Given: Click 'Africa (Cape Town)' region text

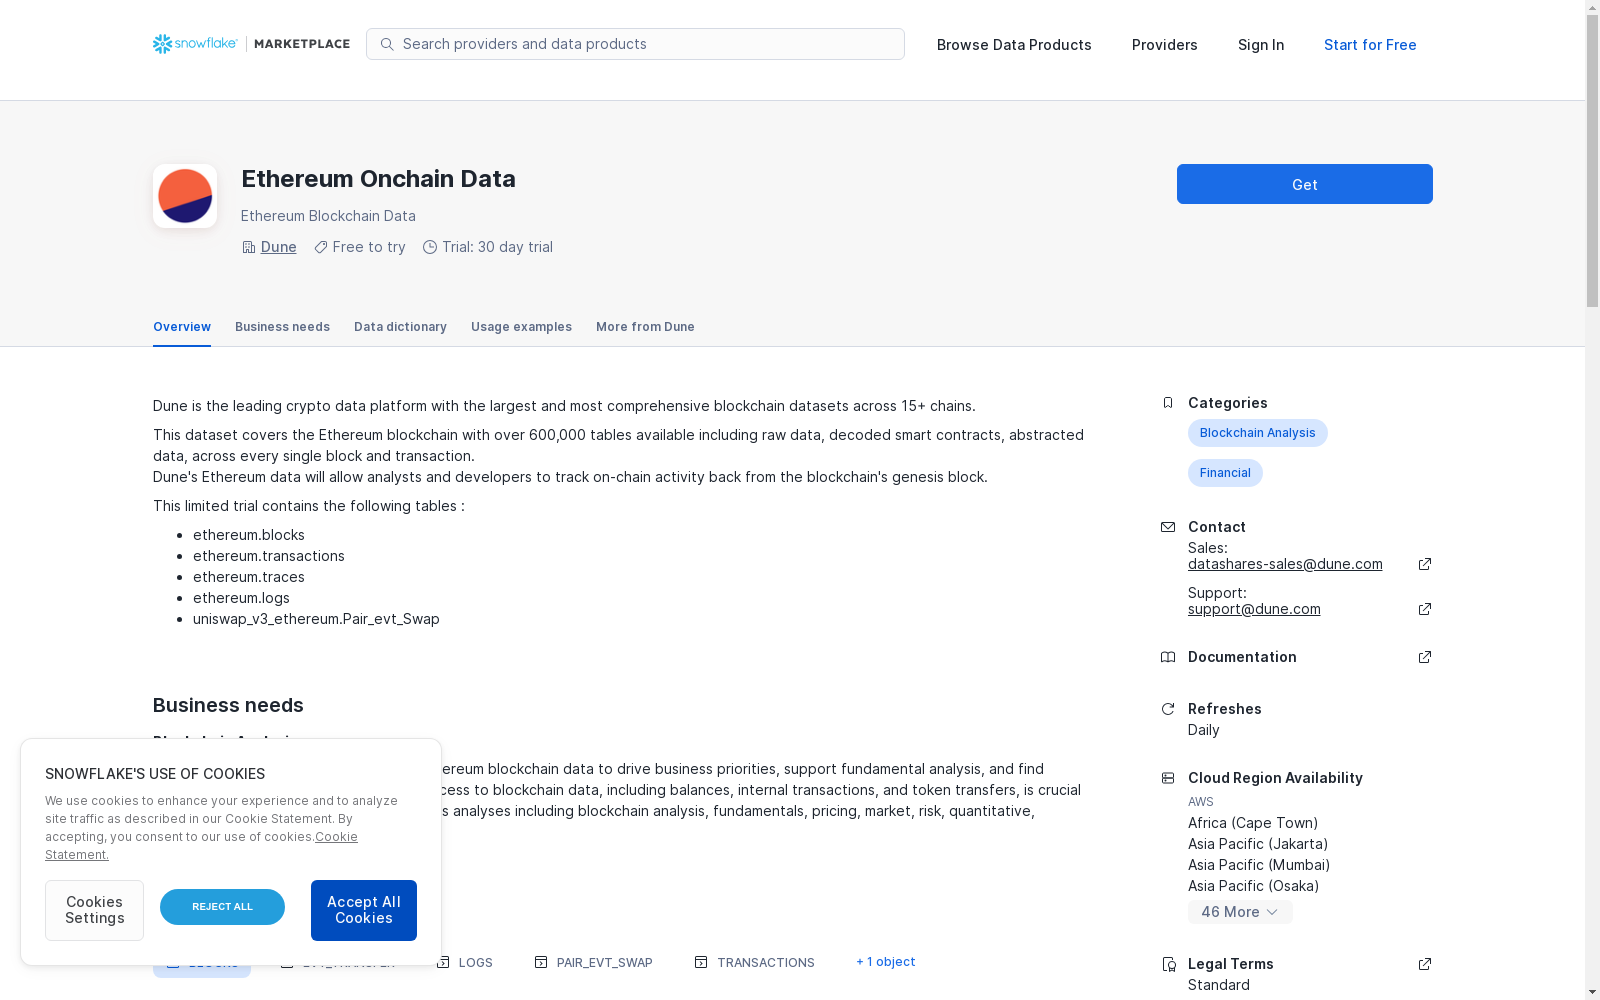Looking at the screenshot, I should (1253, 823).
